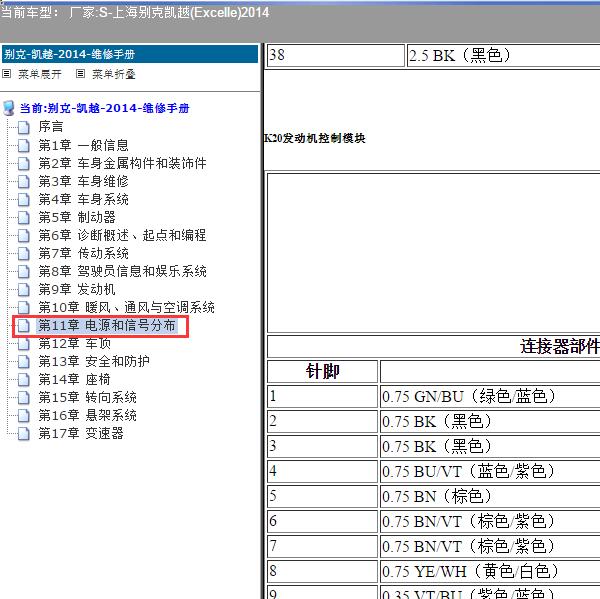Open 第8章 驾驶员信息和娱乐系统
The width and height of the screenshot is (600, 599).
pyautogui.click(x=122, y=271)
